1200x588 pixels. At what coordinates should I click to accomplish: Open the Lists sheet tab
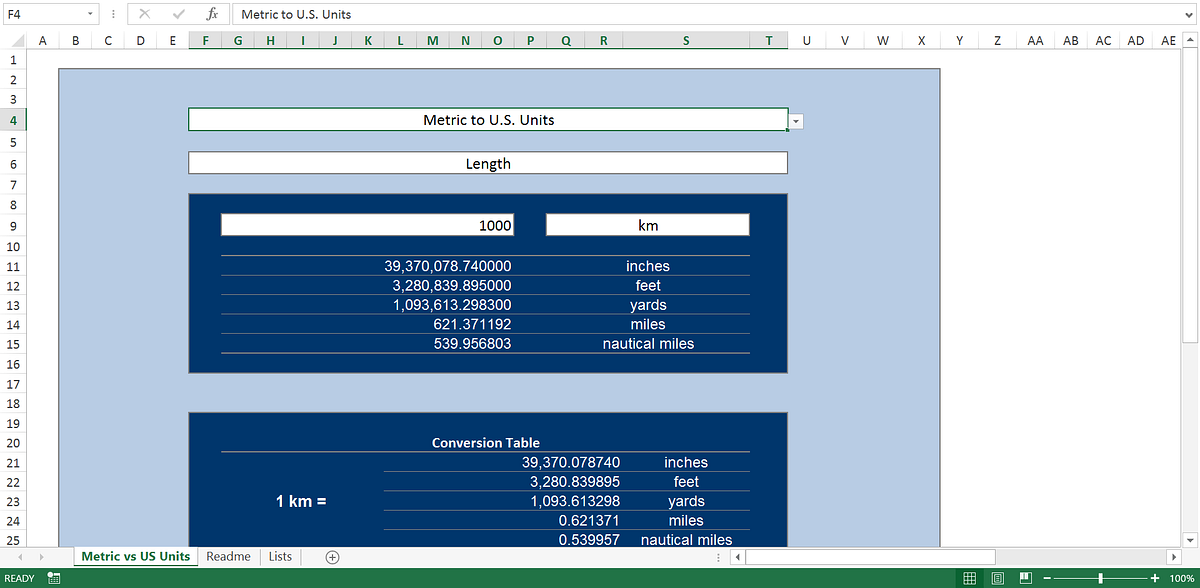pyautogui.click(x=281, y=556)
